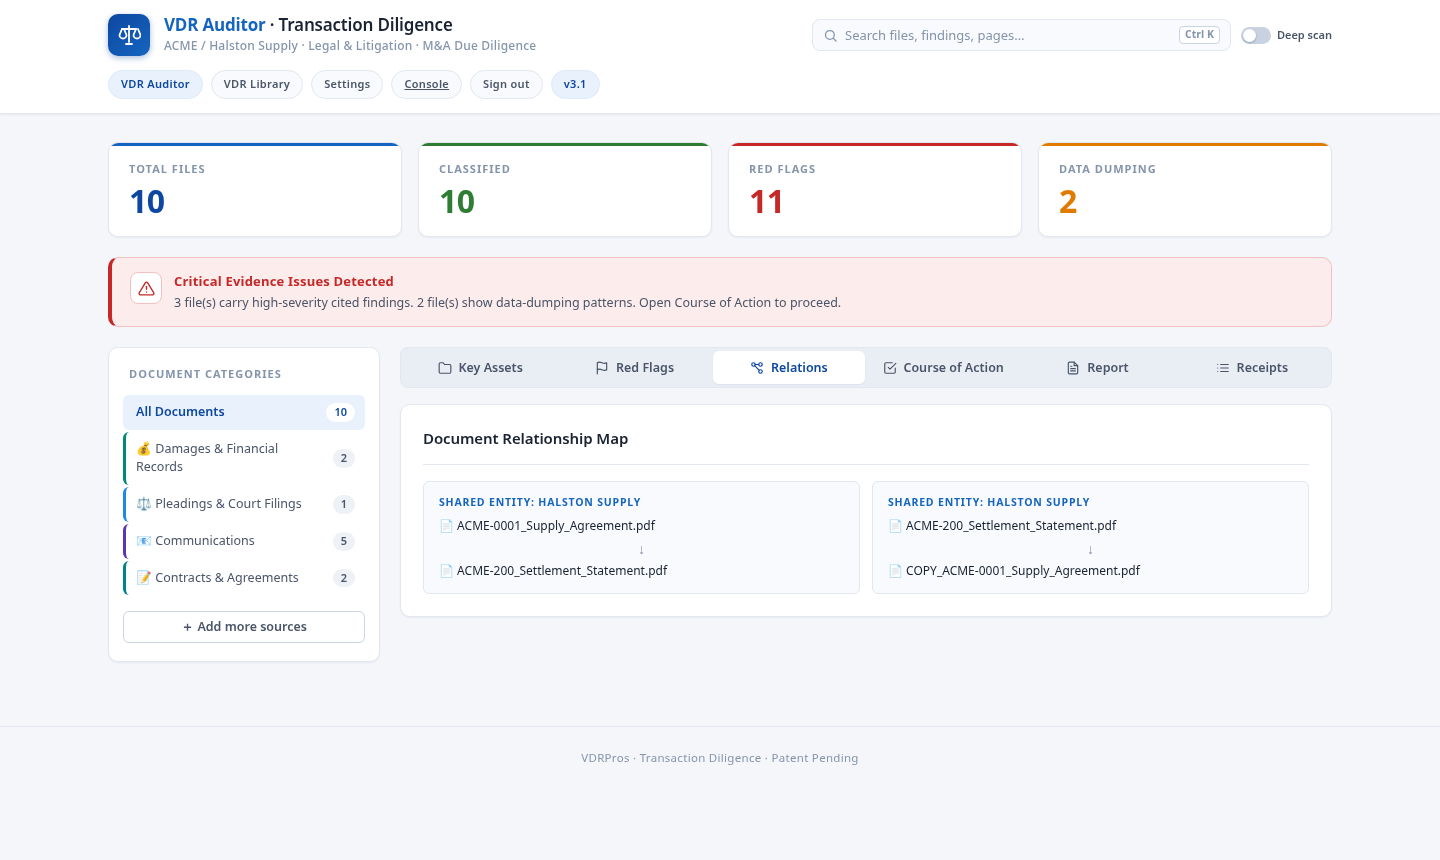Click the folder icon on Key Assets

coord(445,368)
